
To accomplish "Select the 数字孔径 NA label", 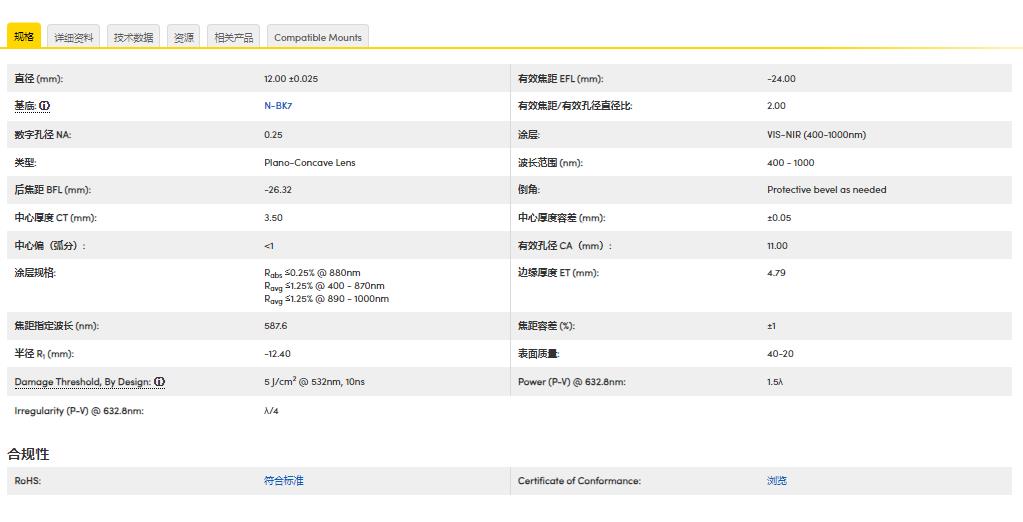I will (x=42, y=134).
